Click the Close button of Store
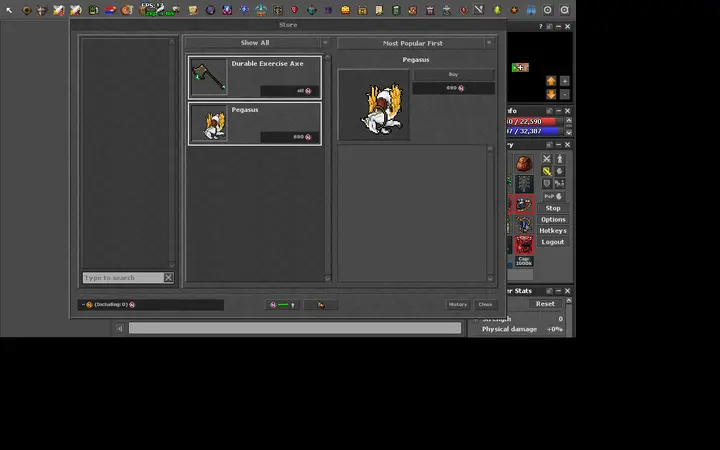Image resolution: width=720 pixels, height=450 pixels. [x=485, y=304]
